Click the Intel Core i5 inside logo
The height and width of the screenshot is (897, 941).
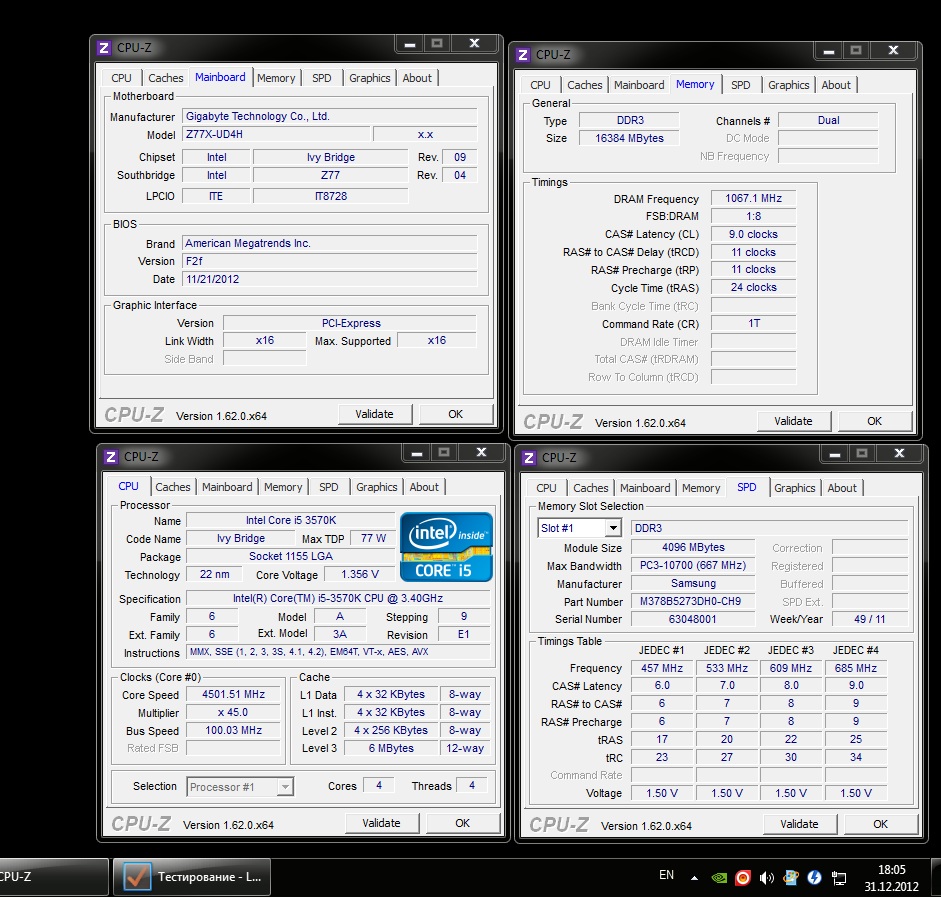click(x=446, y=547)
